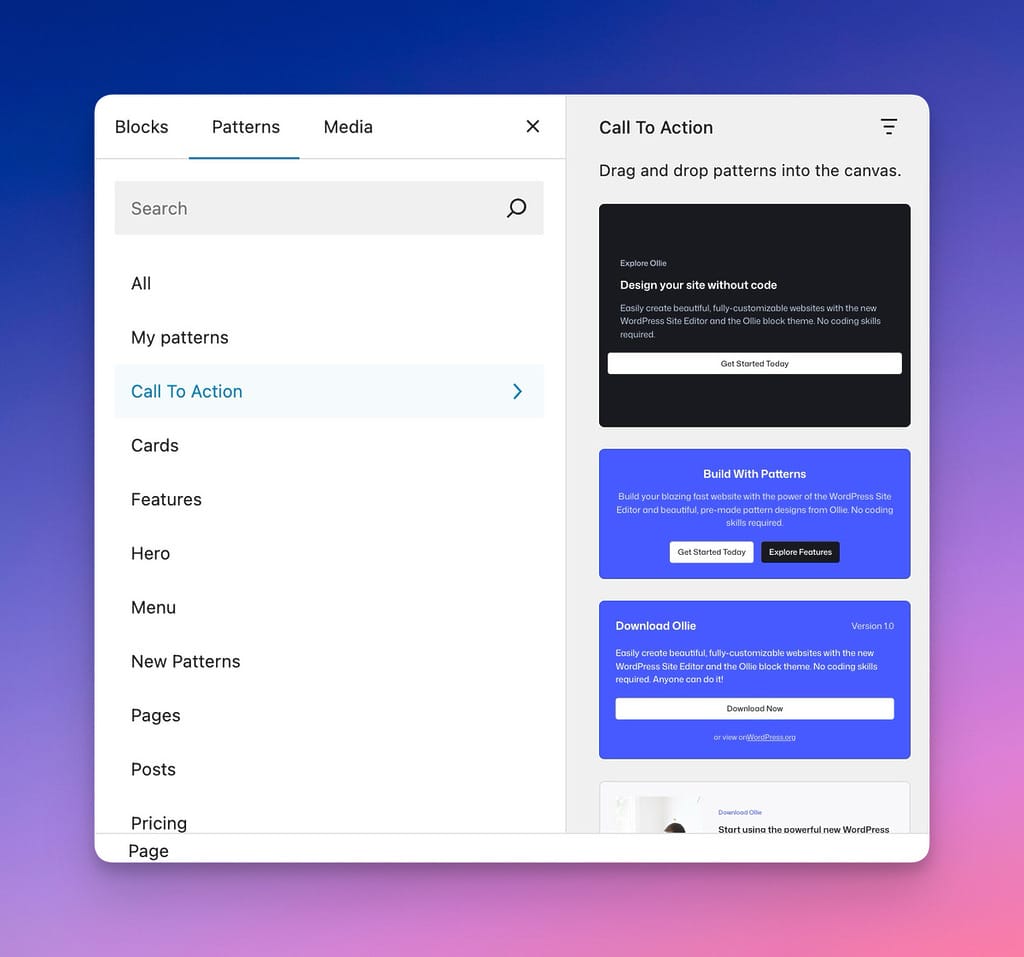Viewport: 1024px width, 957px height.
Task: Open the Menu pattern category
Action: pyautogui.click(x=153, y=607)
